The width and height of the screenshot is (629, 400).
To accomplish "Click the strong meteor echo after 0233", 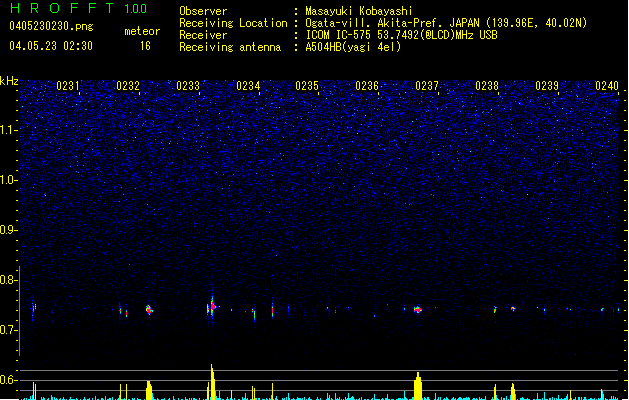I will click(212, 307).
